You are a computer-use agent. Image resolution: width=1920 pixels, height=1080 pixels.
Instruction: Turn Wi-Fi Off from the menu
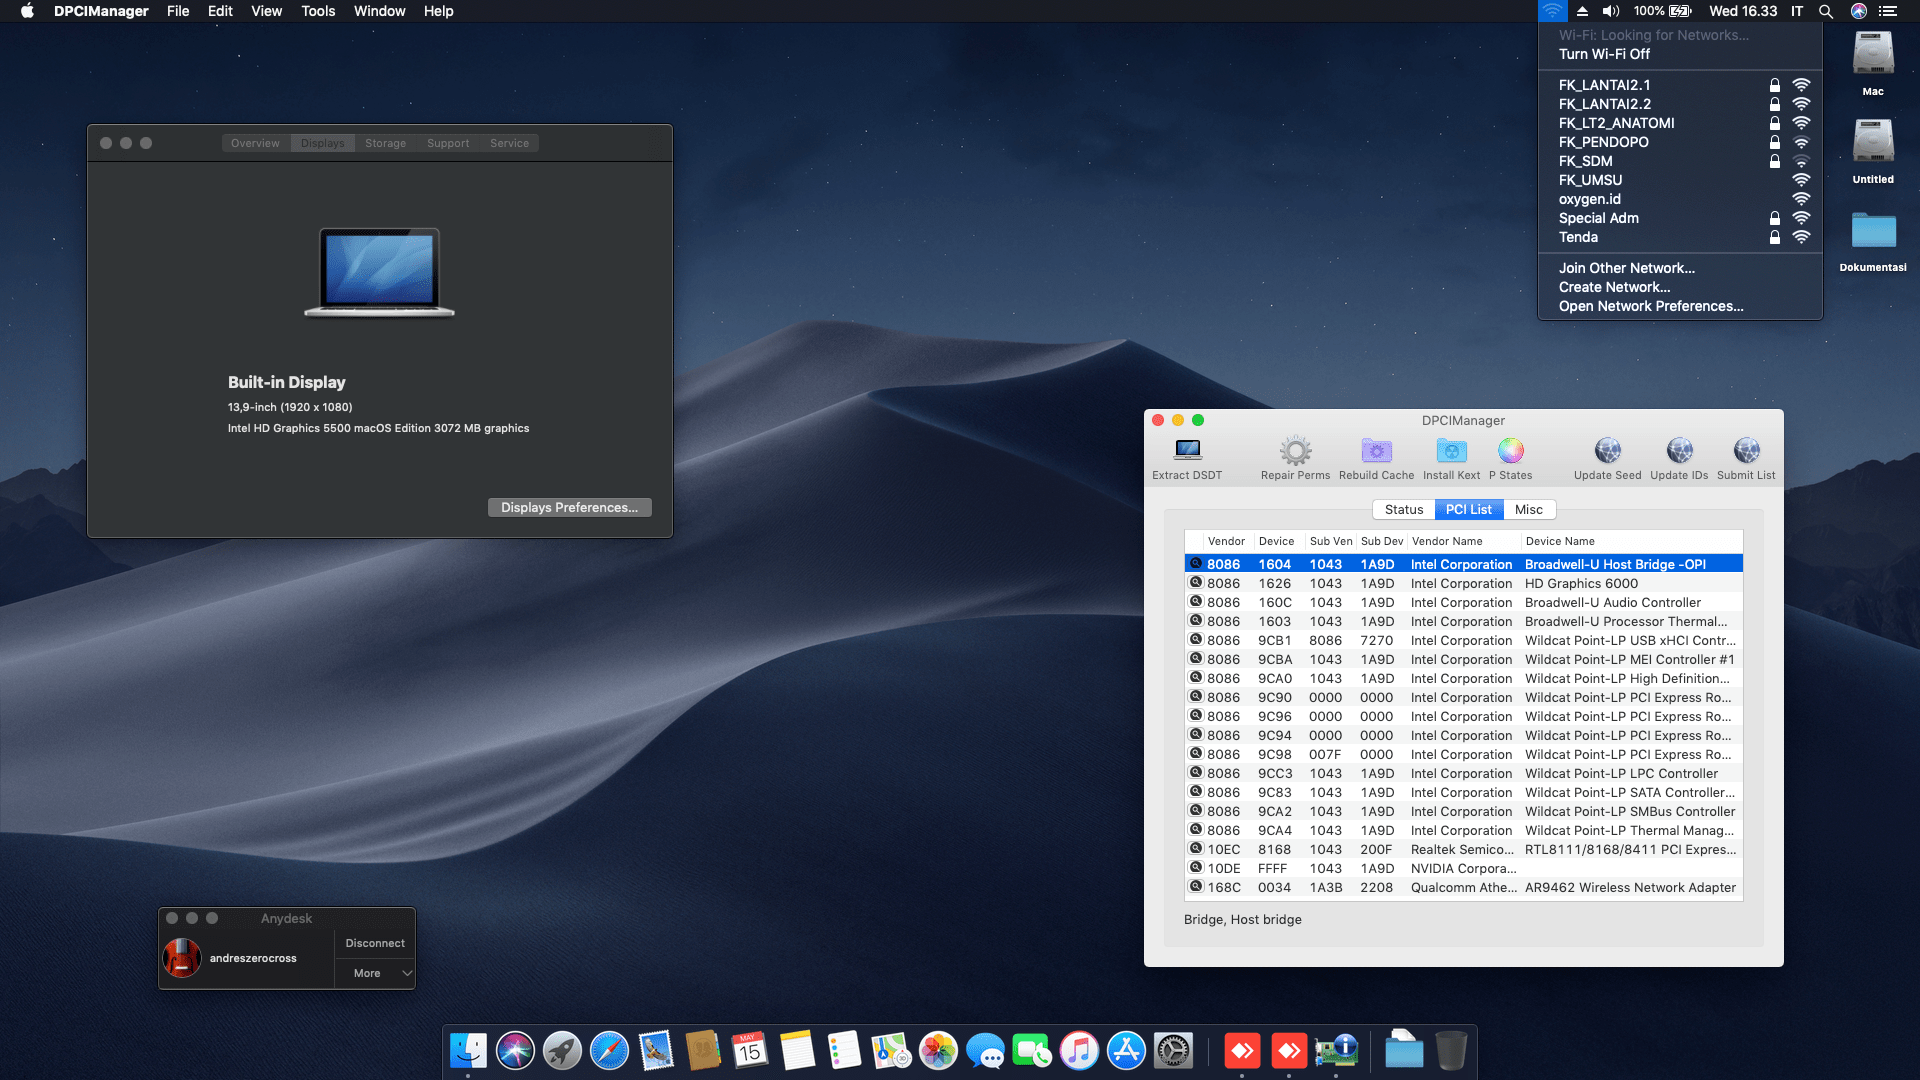[x=1604, y=54]
